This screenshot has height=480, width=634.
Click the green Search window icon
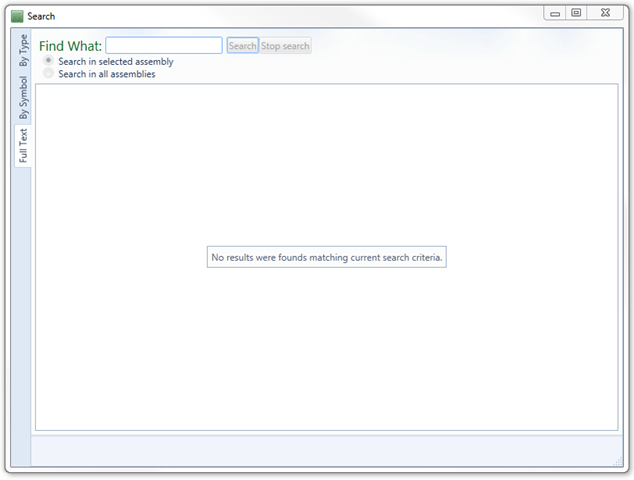(17, 17)
